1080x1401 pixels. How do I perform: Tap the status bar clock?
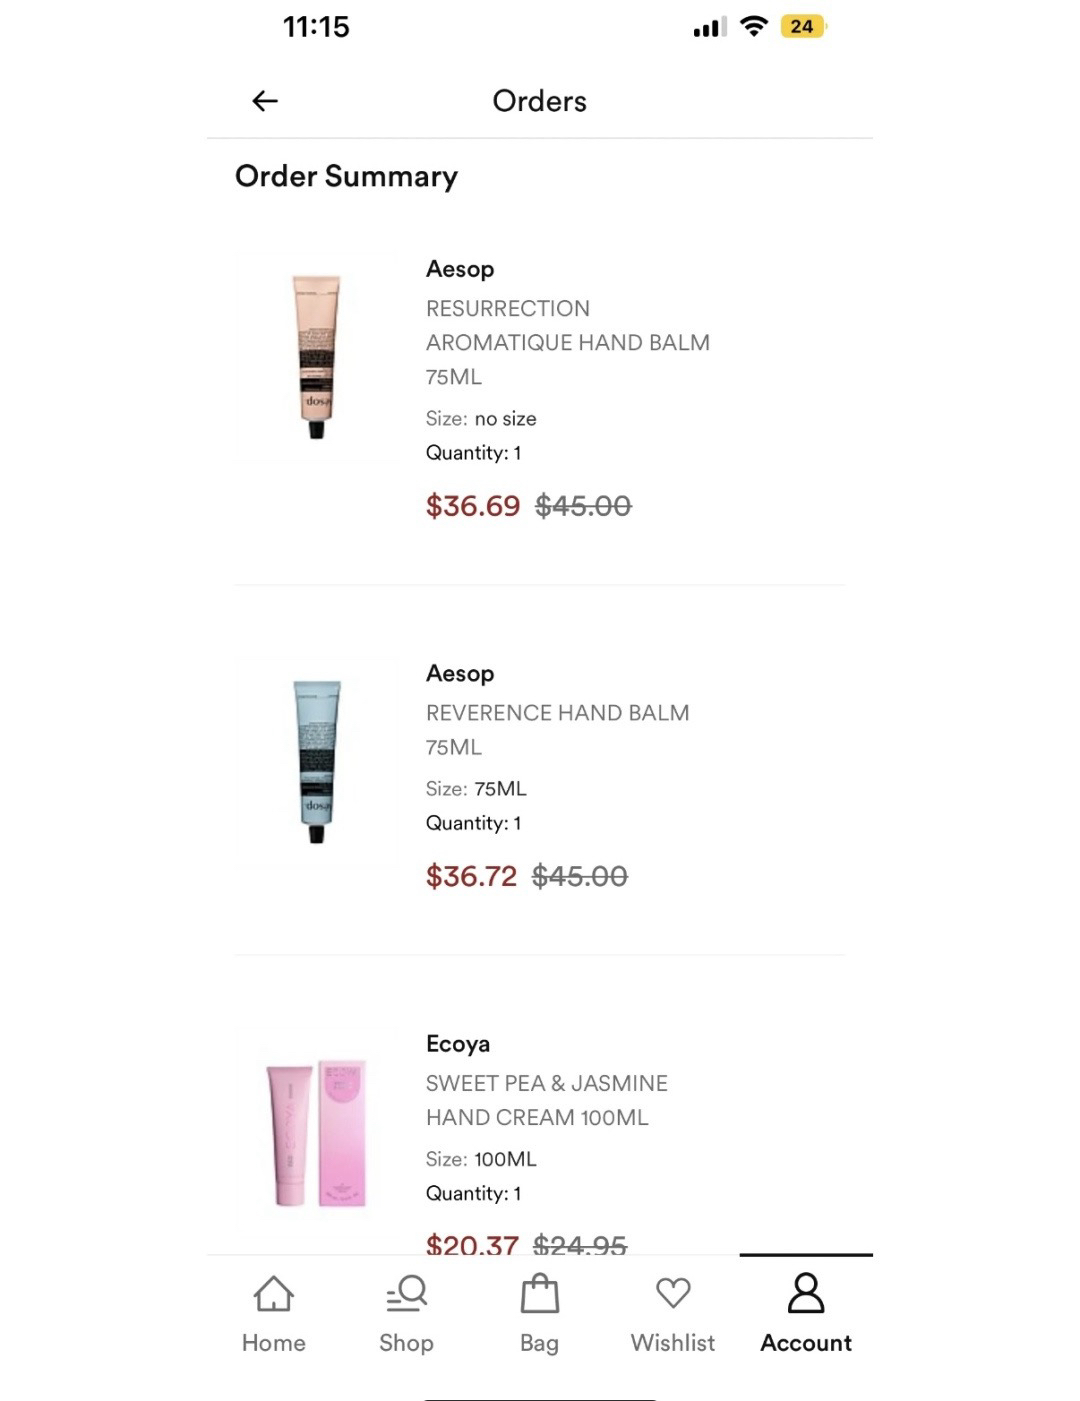[x=316, y=27]
